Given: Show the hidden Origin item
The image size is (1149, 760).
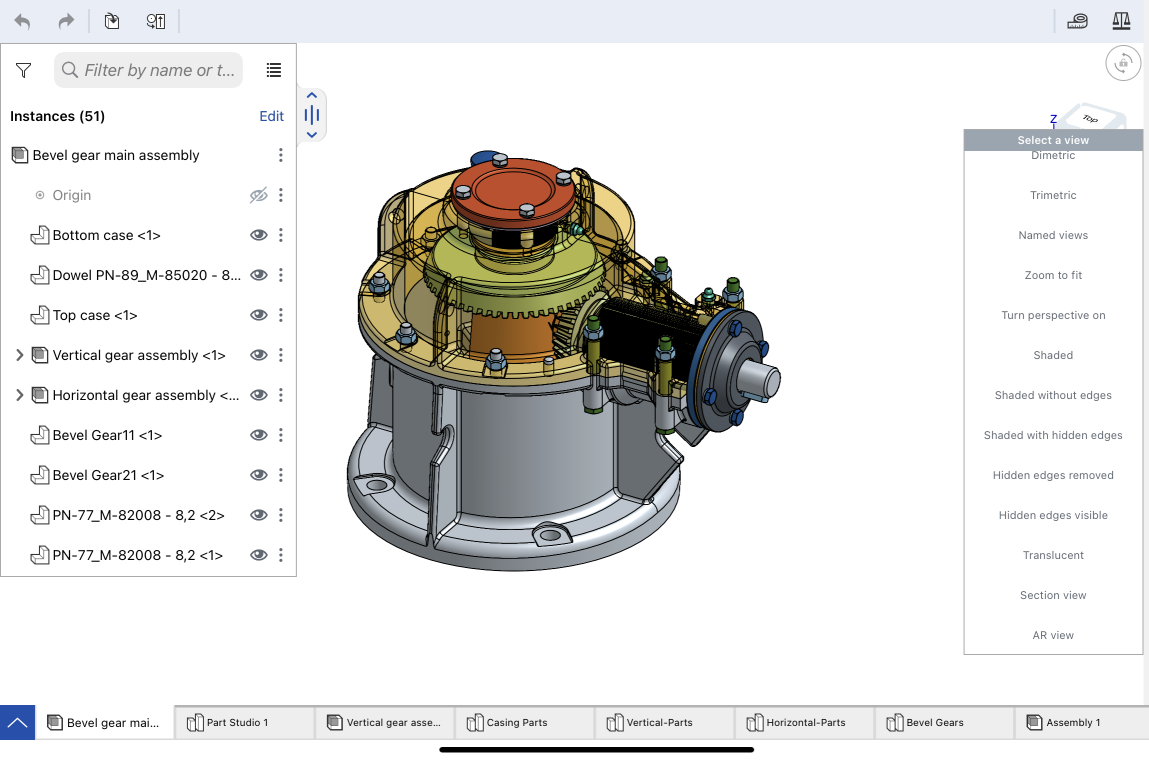Looking at the screenshot, I should (259, 195).
